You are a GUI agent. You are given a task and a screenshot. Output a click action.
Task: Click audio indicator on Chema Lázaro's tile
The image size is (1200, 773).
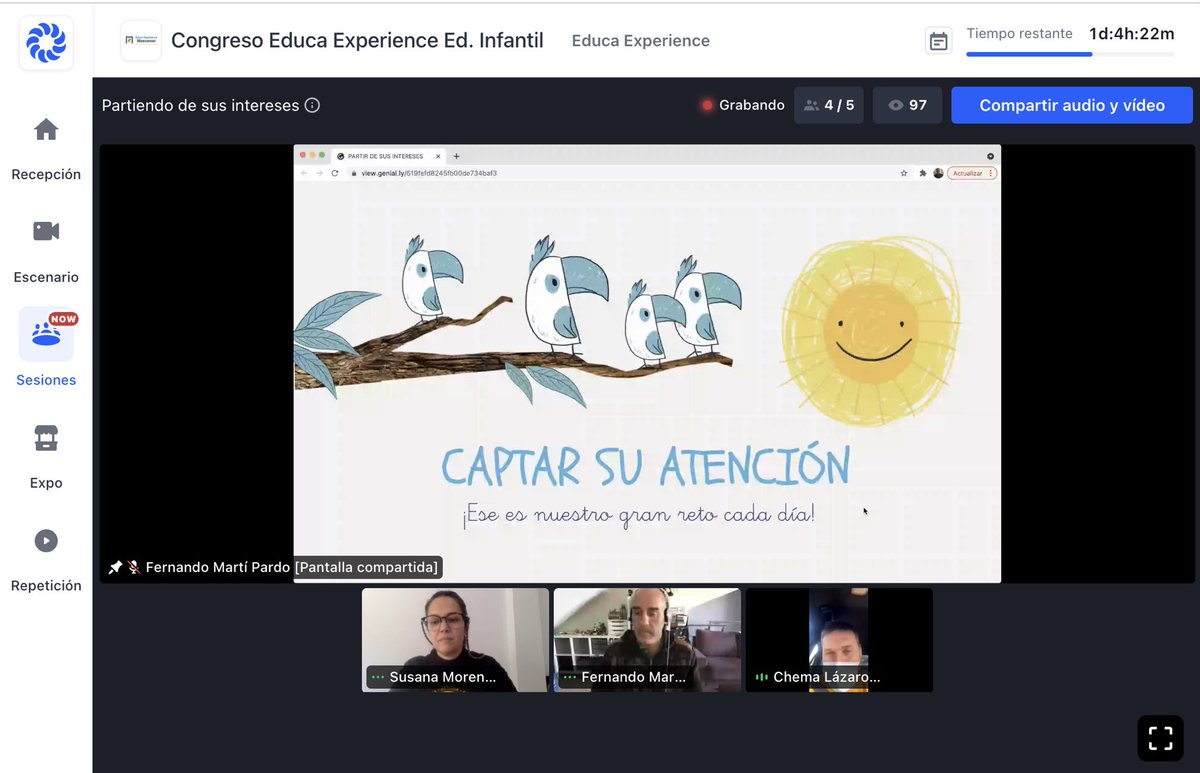762,677
